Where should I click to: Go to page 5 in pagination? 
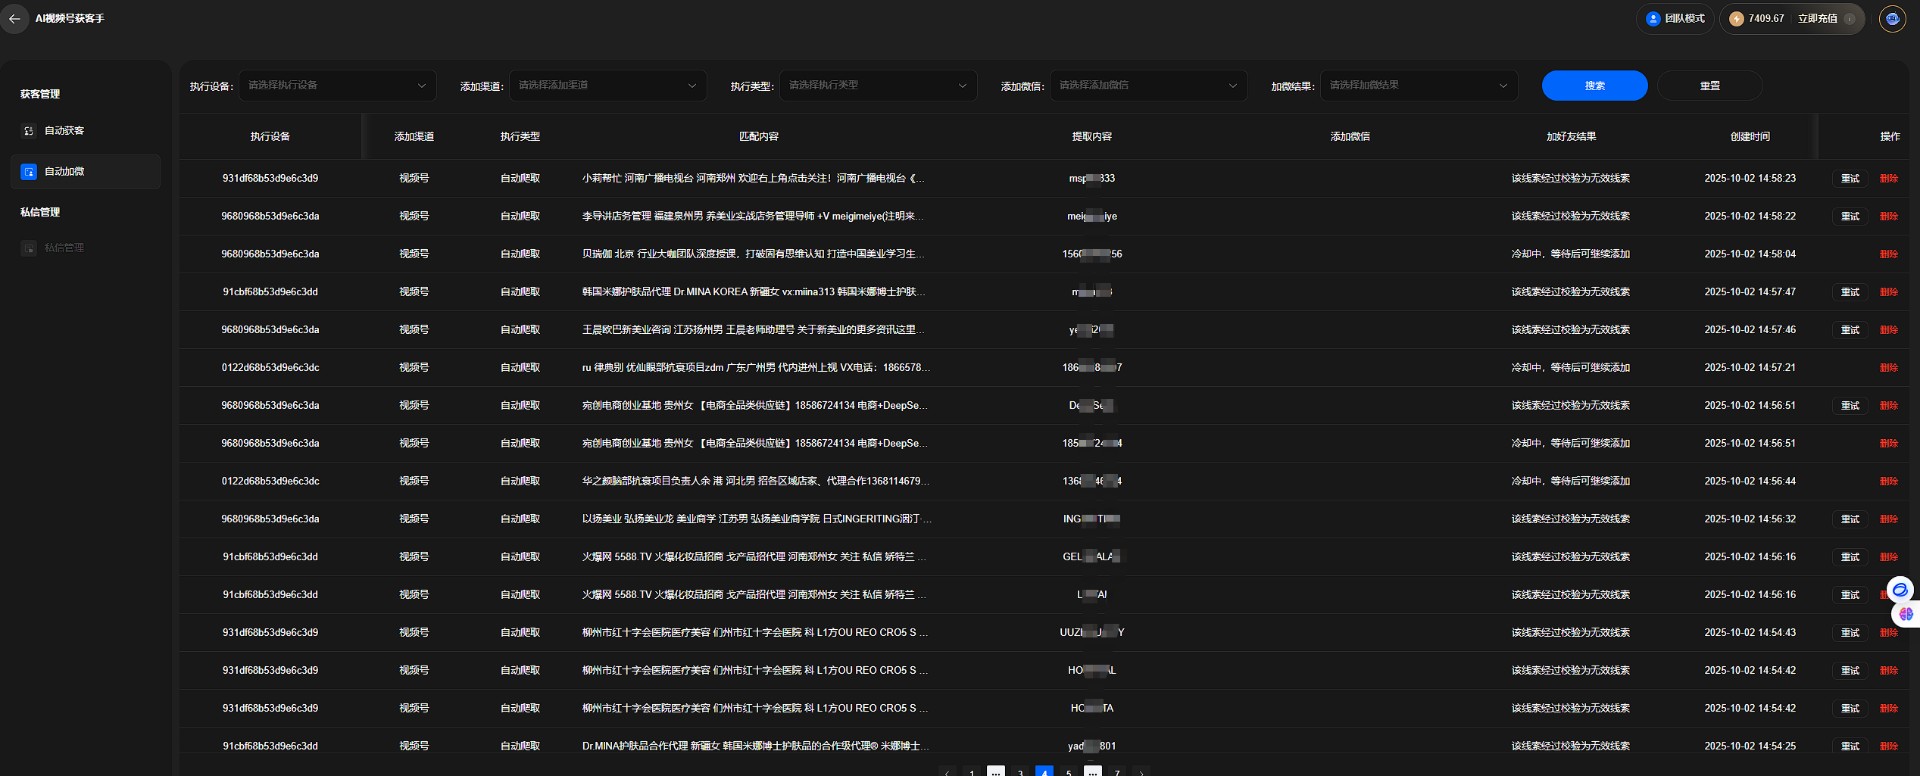[1069, 771]
